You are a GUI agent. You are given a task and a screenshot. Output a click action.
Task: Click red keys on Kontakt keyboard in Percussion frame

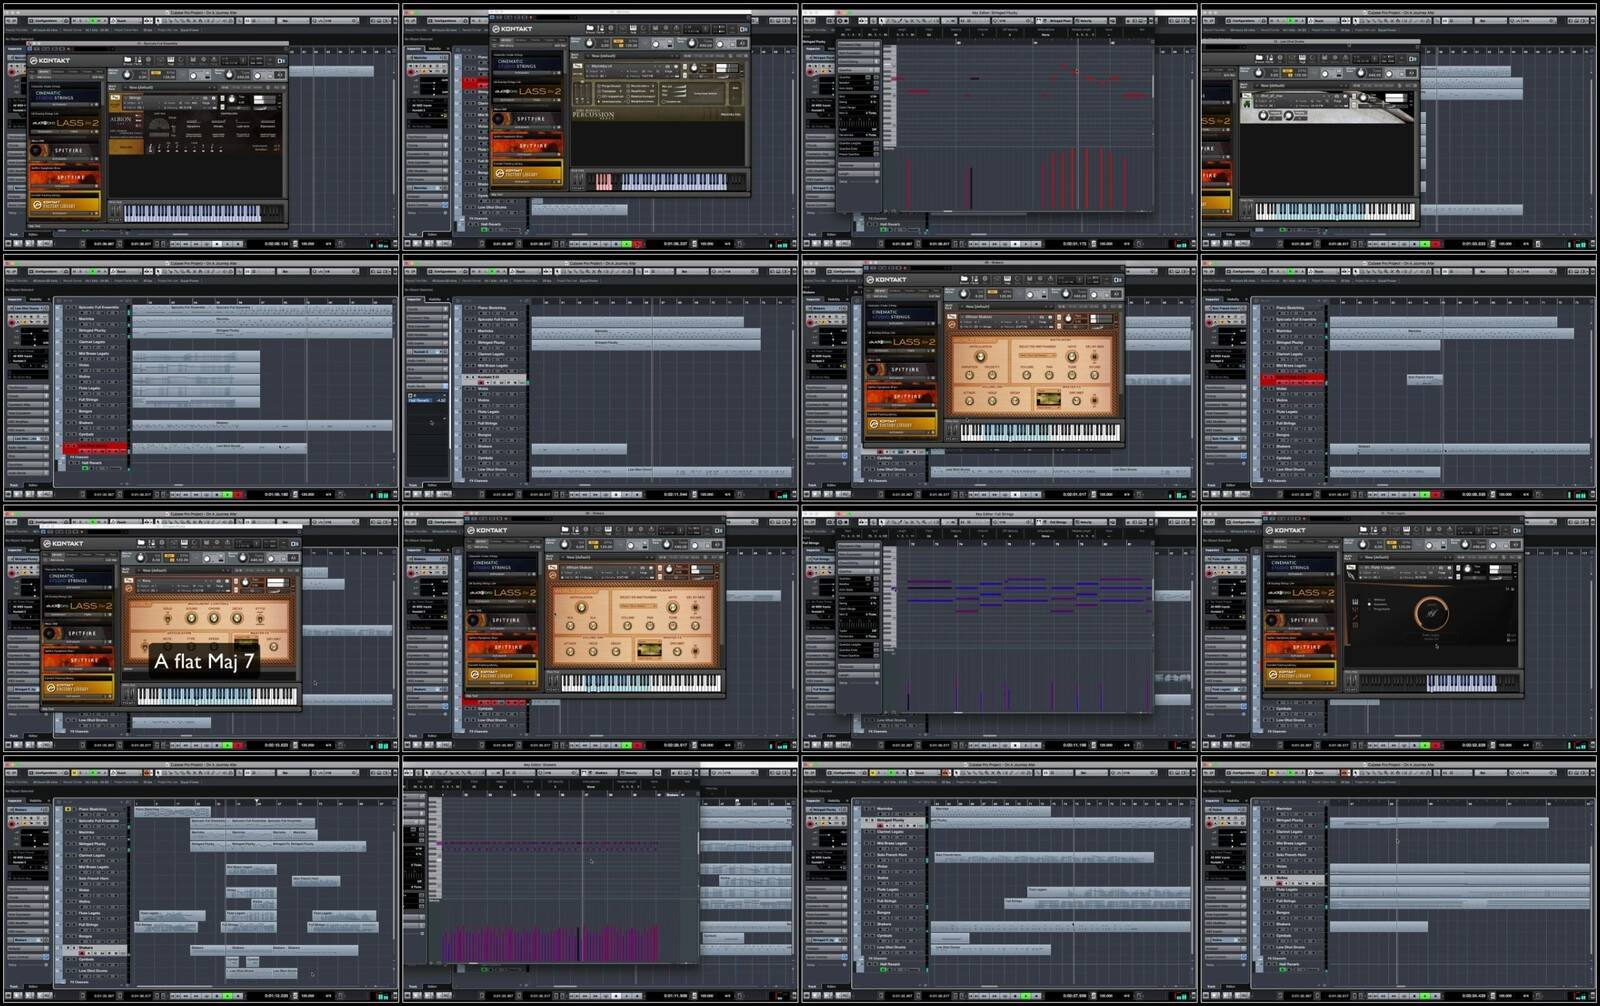click(x=604, y=182)
